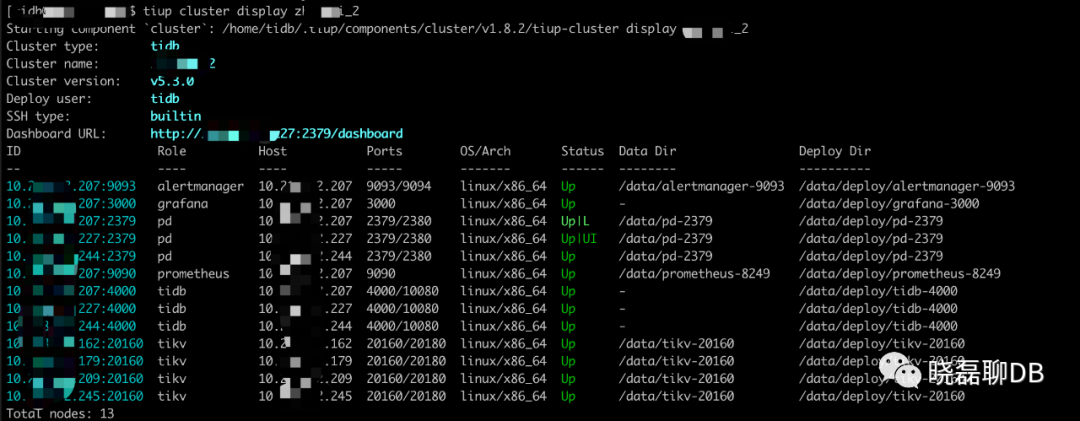The image size is (1080, 421).
Task: Click the ID ending in 209:20160
Action: [74, 379]
